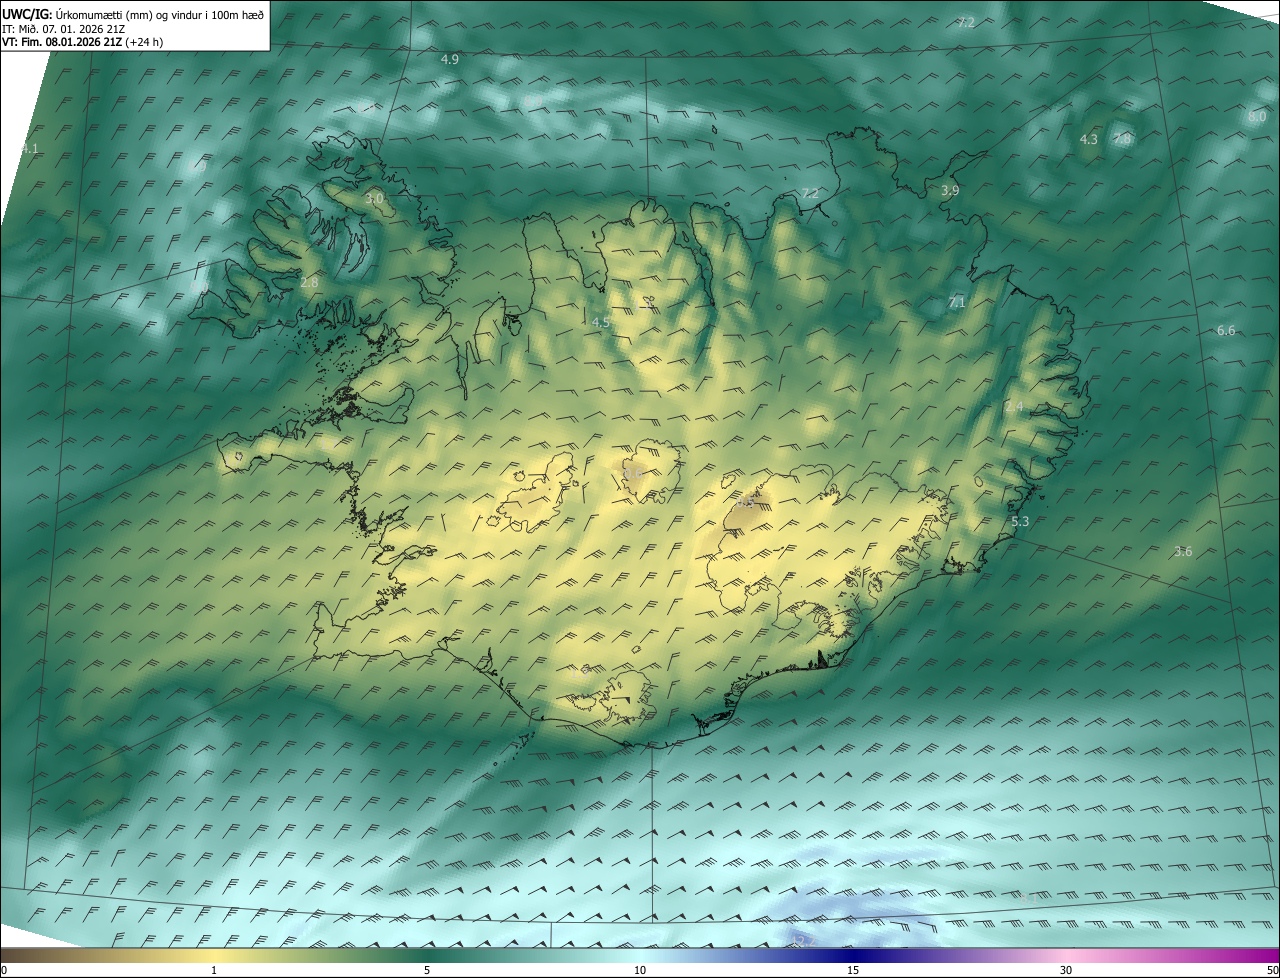Select the 5 tick on the color scale
This screenshot has height=978, width=1280.
point(427,970)
